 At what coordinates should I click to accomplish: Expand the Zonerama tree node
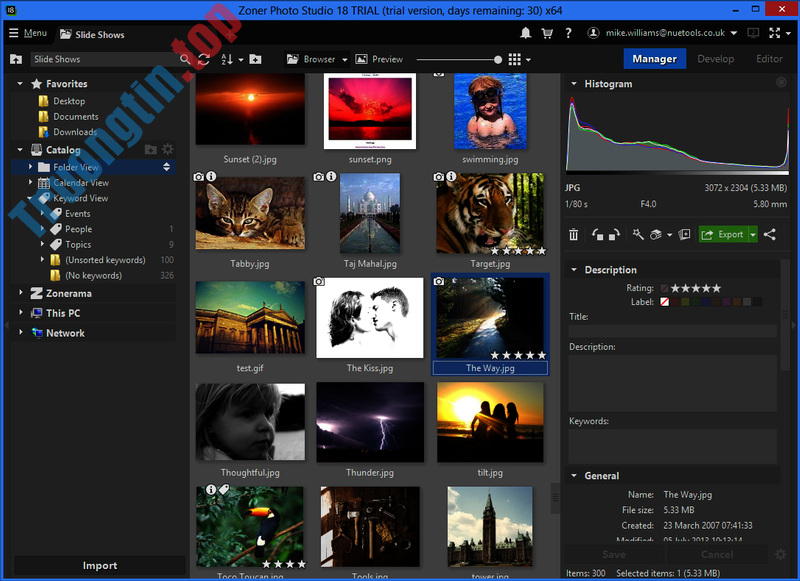pyautogui.click(x=21, y=293)
